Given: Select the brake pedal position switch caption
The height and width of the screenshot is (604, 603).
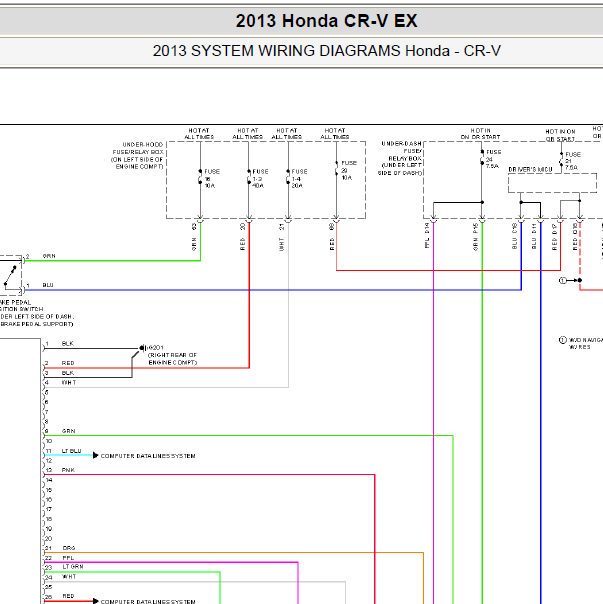Looking at the screenshot, I should coord(37,313).
